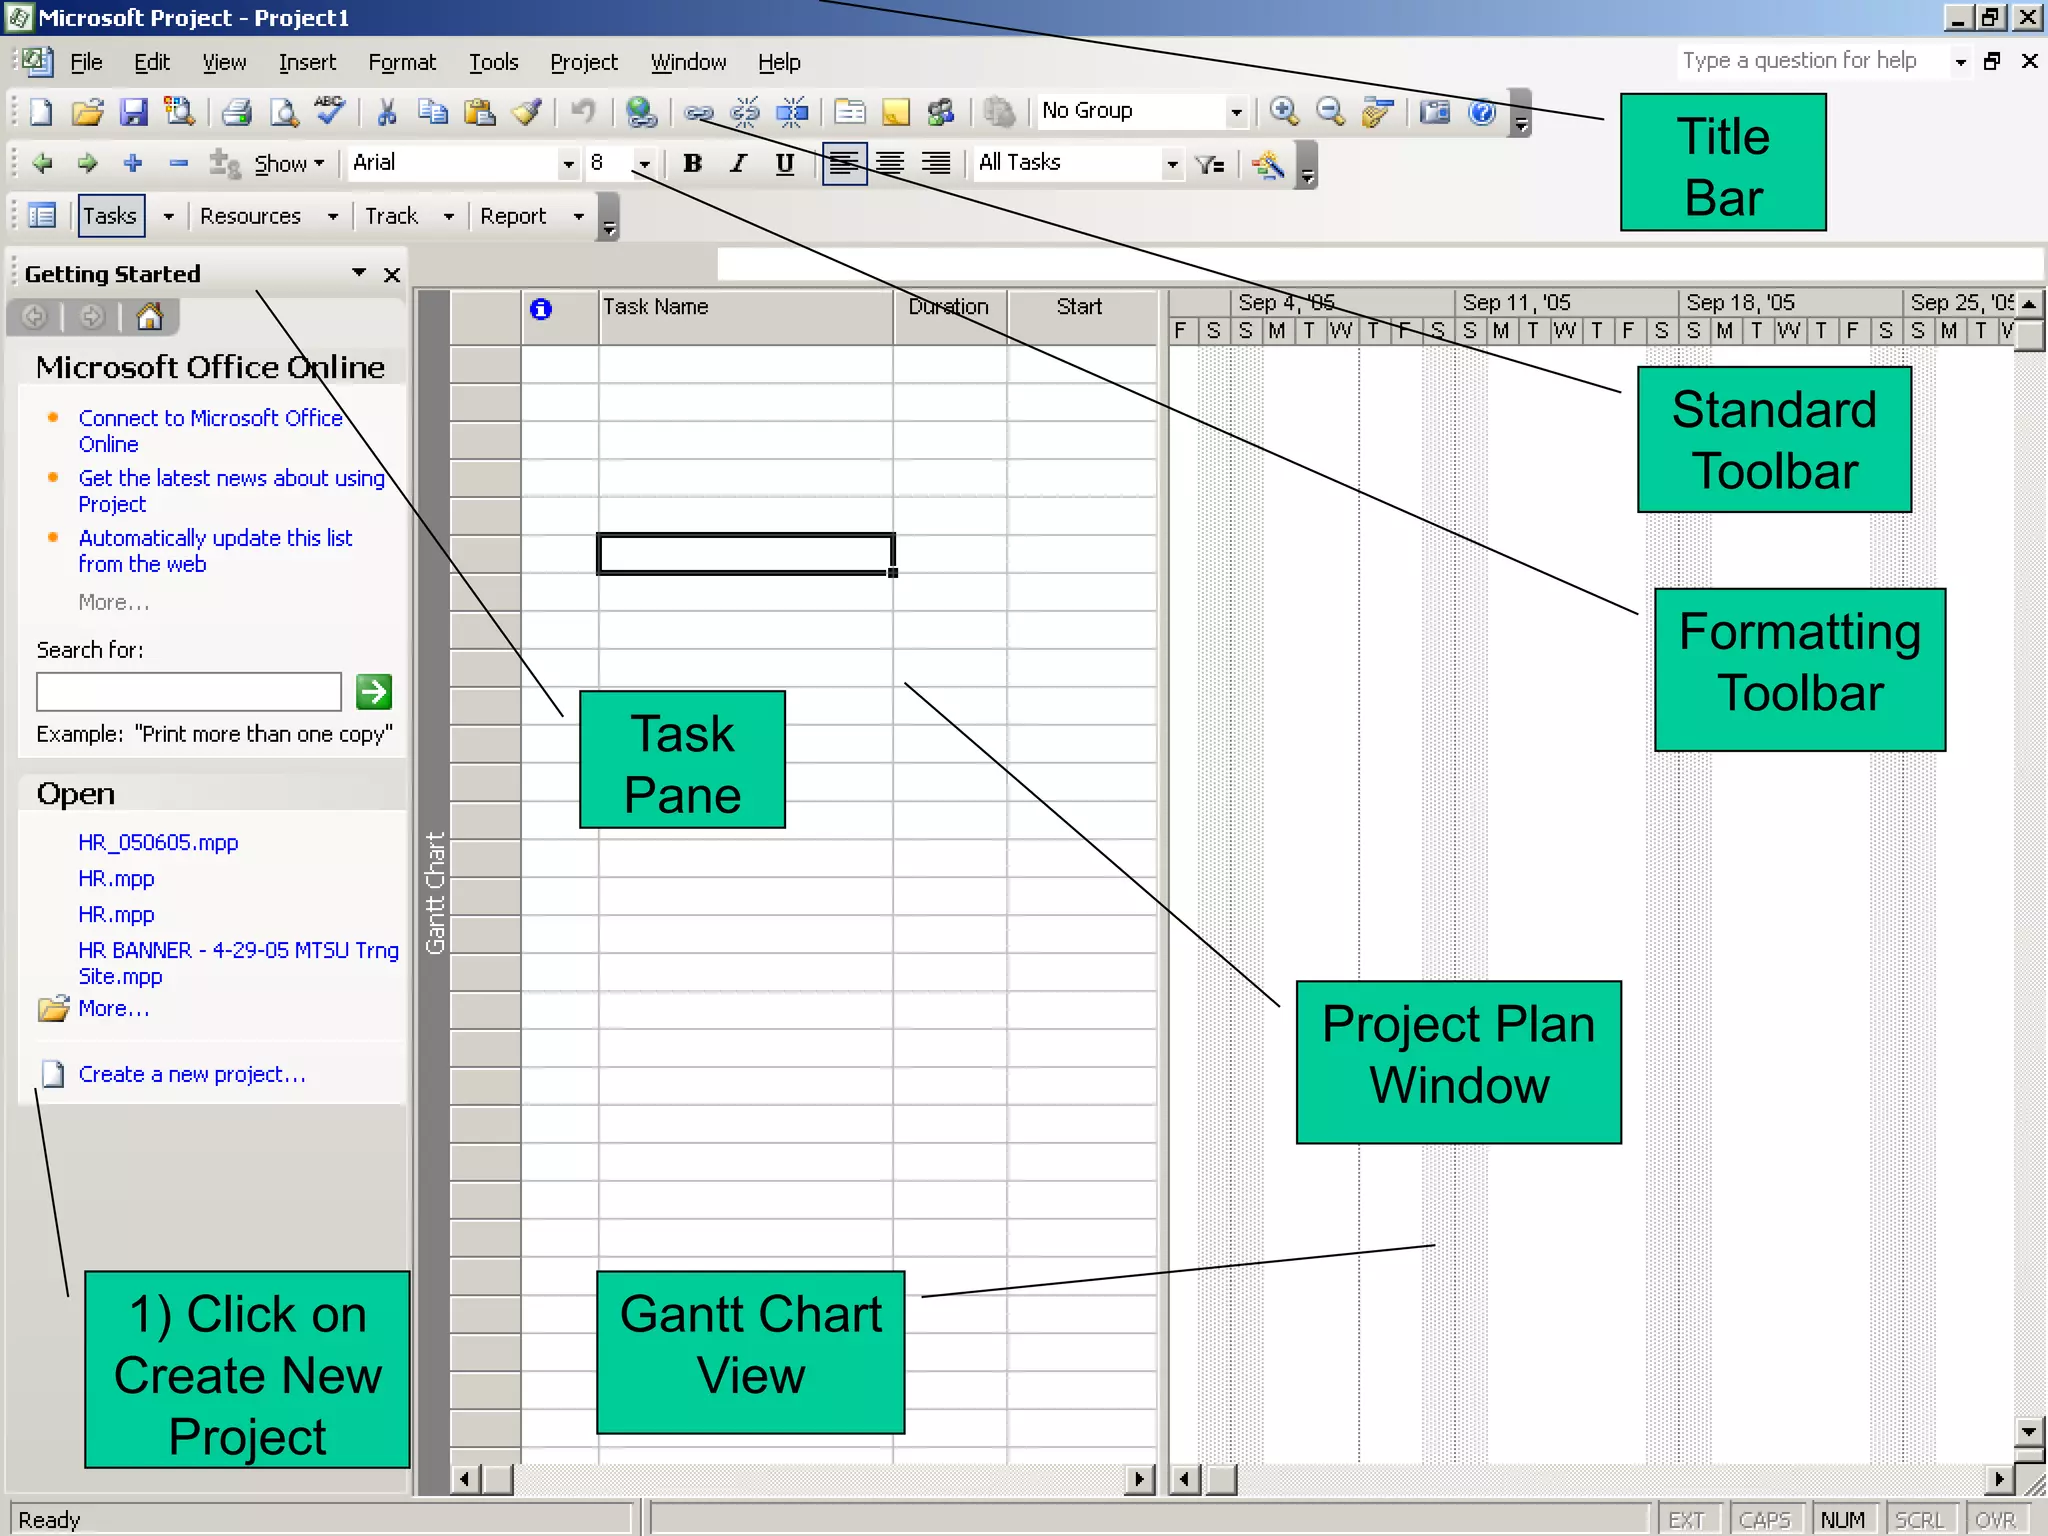Open the All Tasks filter dropdown
Screen dimensions: 2048x1536
click(x=1172, y=164)
